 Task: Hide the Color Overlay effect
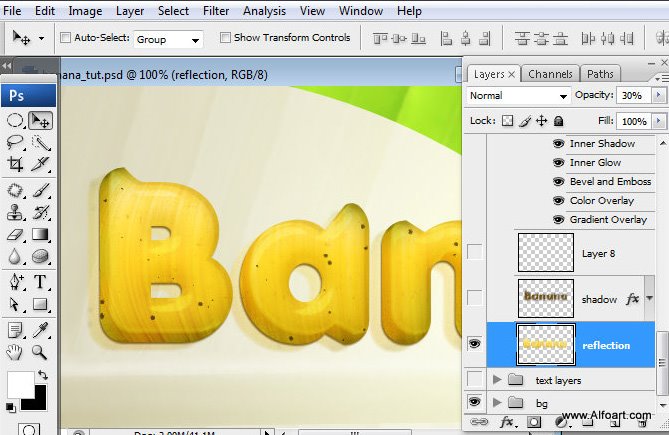pos(558,200)
